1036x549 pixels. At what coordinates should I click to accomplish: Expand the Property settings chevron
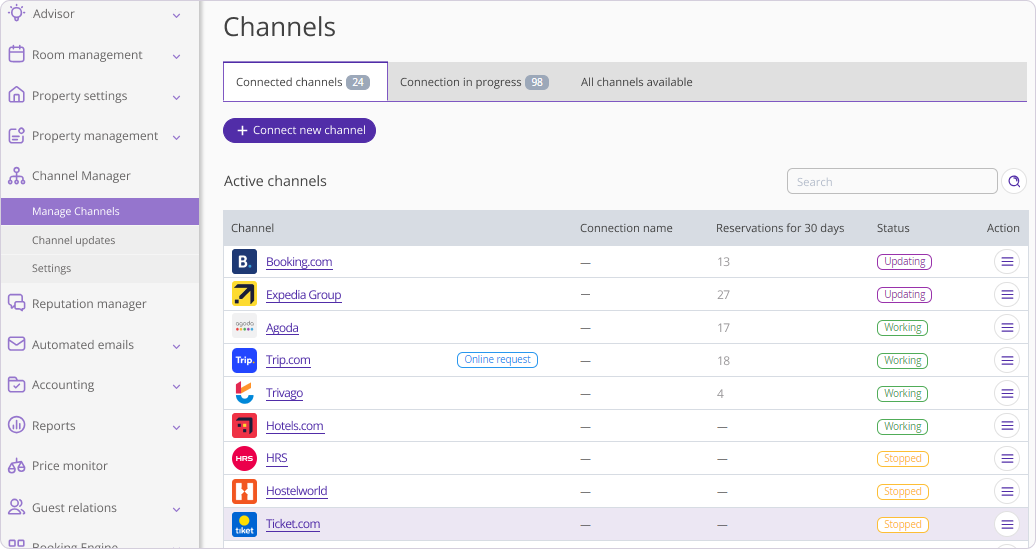coord(176,97)
